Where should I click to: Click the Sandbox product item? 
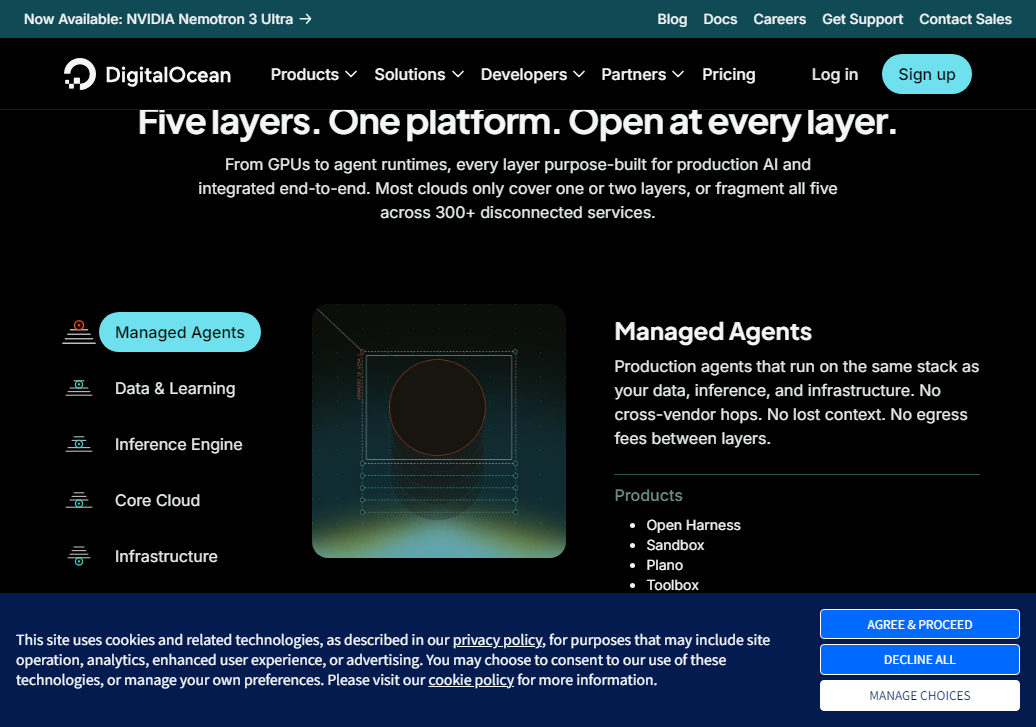click(675, 545)
